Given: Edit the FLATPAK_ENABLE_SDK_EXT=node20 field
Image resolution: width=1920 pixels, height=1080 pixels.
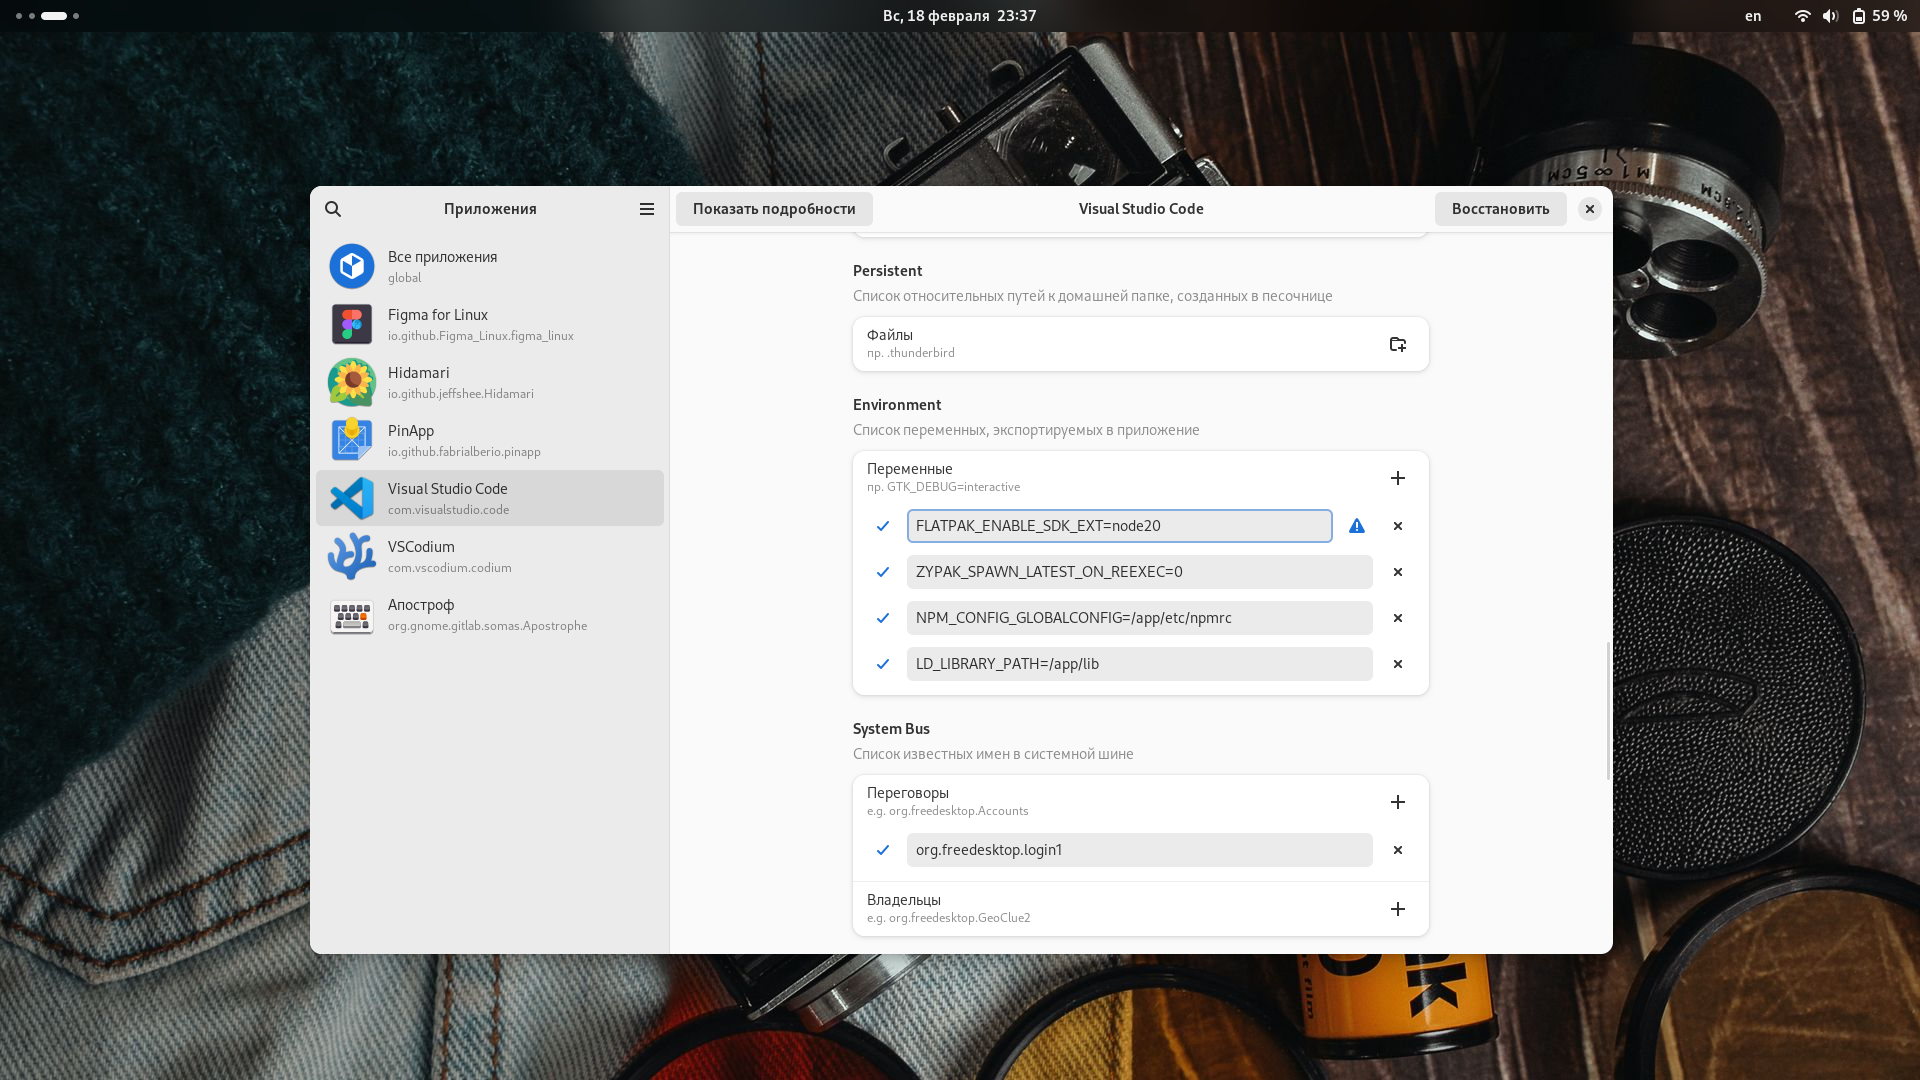Looking at the screenshot, I should coord(1119,526).
